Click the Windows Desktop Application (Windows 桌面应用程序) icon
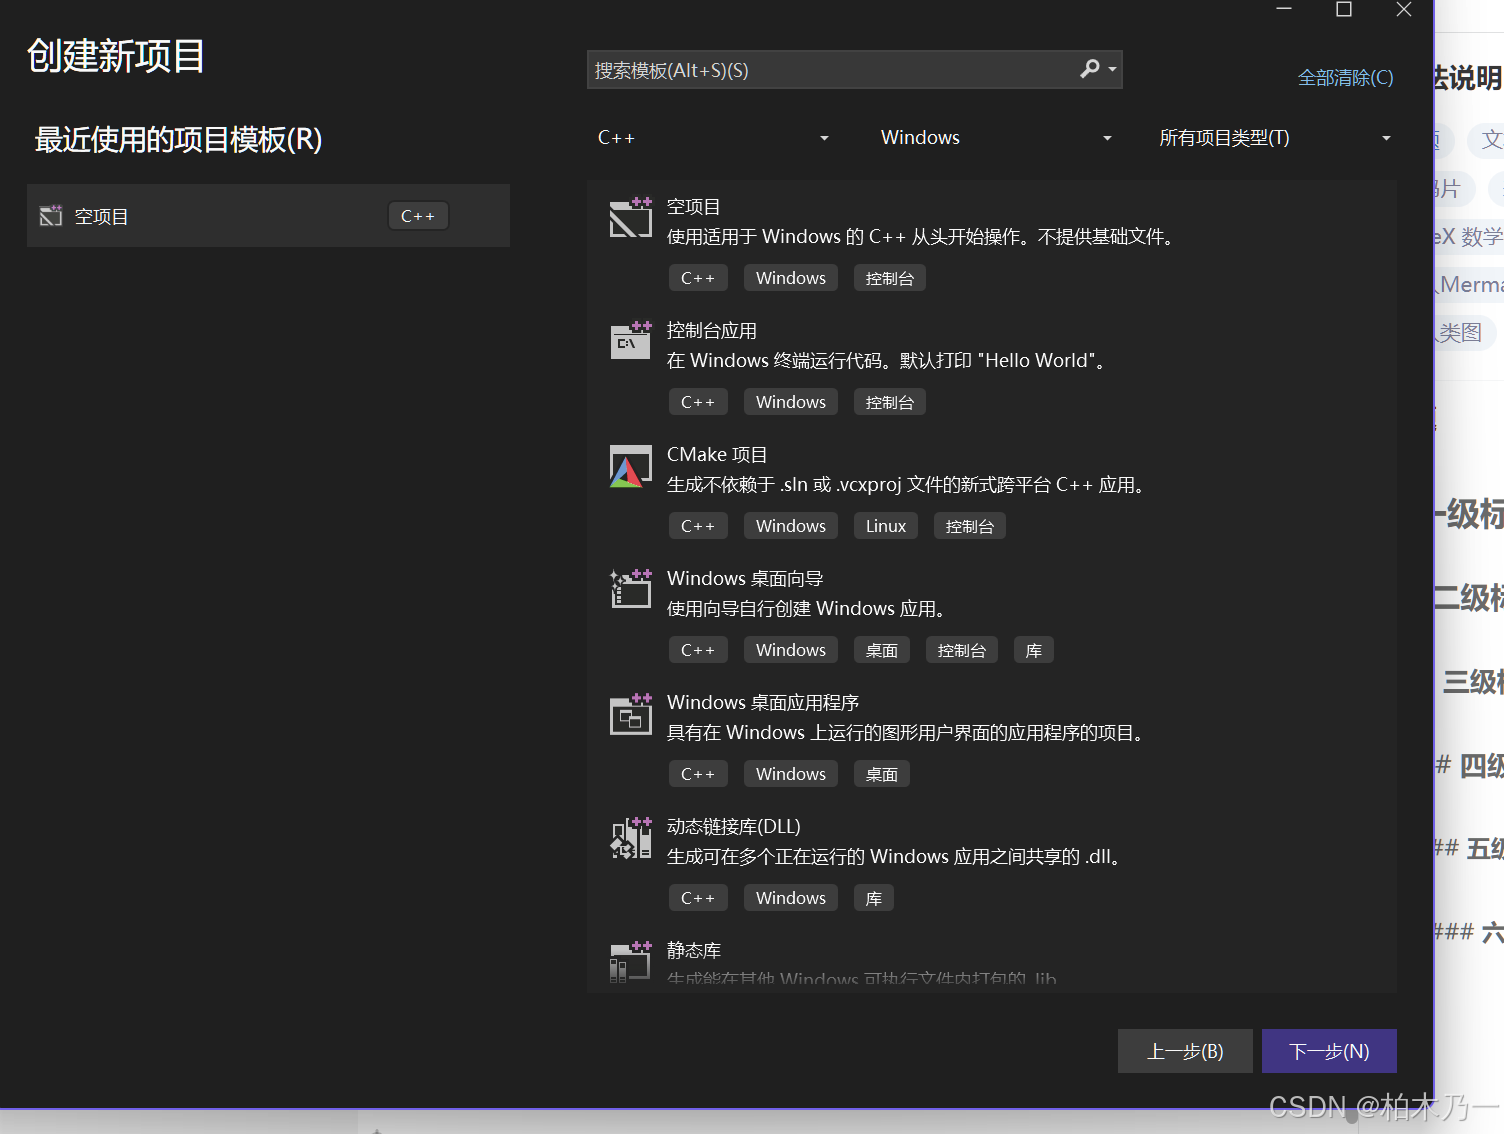 (631, 713)
